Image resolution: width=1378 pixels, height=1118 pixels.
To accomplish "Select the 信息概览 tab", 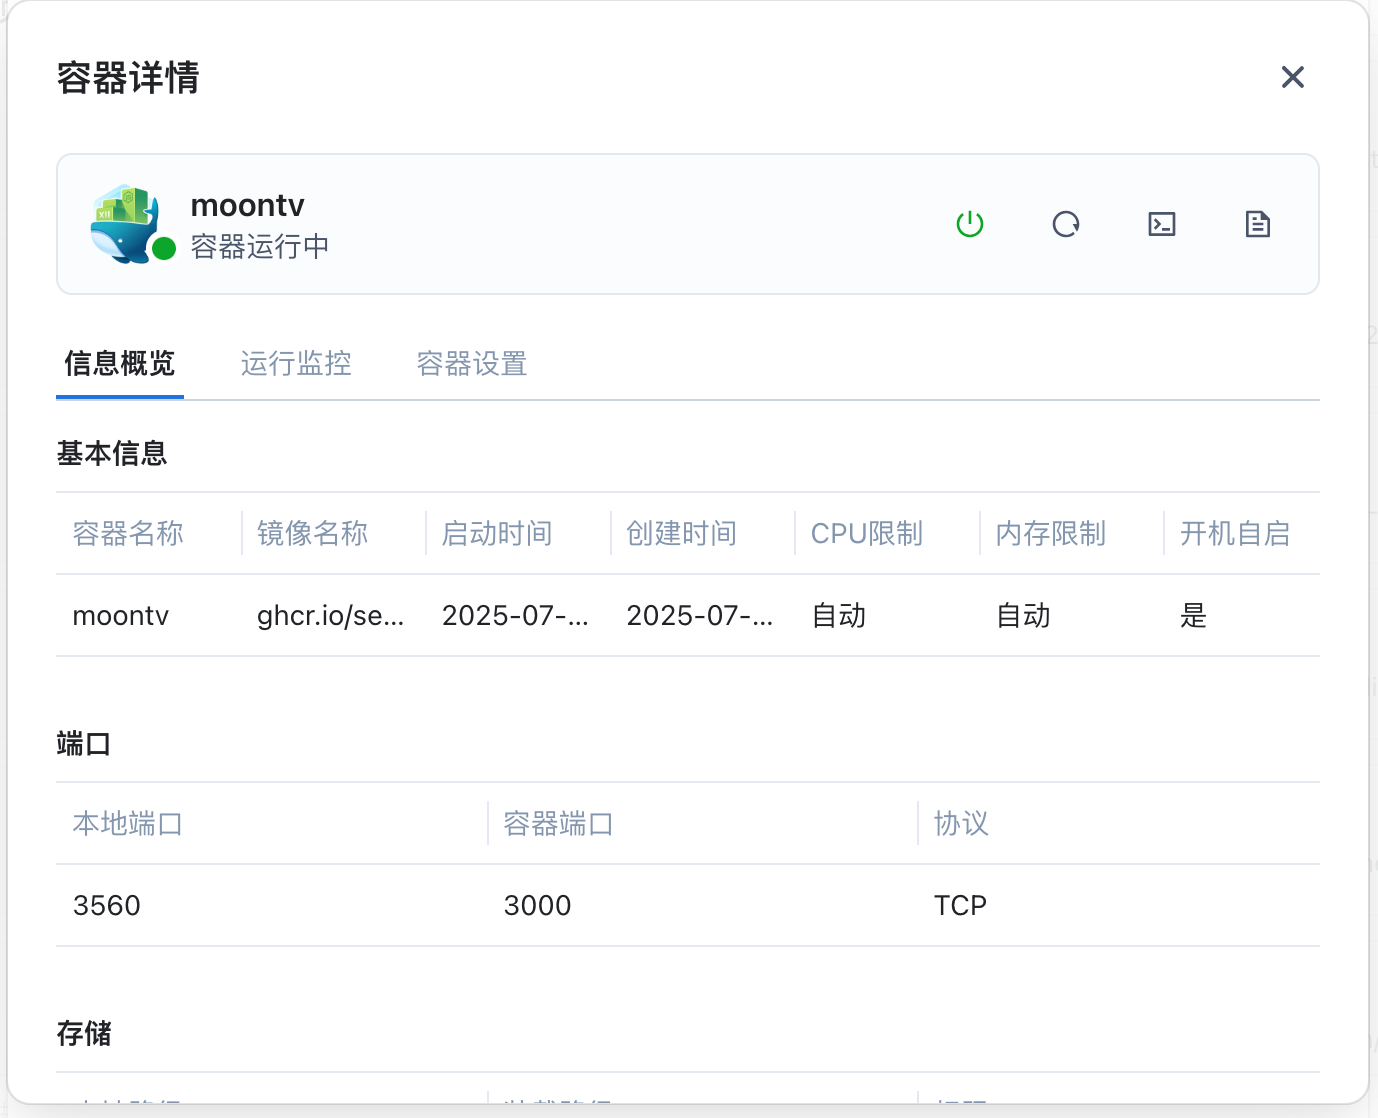I will [120, 364].
